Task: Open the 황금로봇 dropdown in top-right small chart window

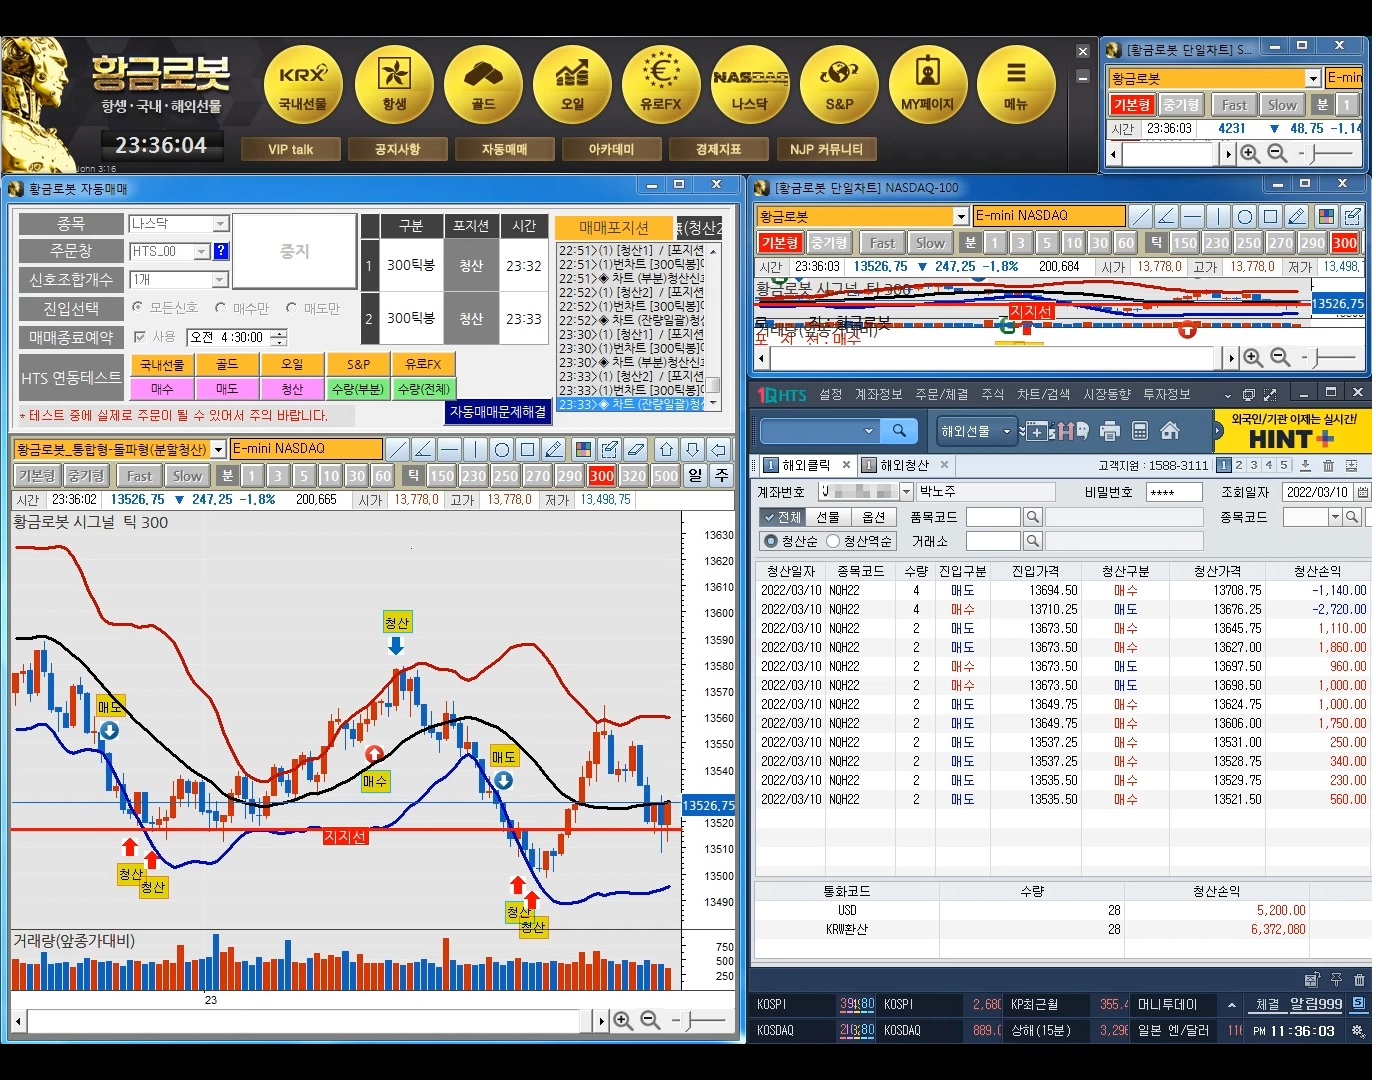Action: point(1313,78)
